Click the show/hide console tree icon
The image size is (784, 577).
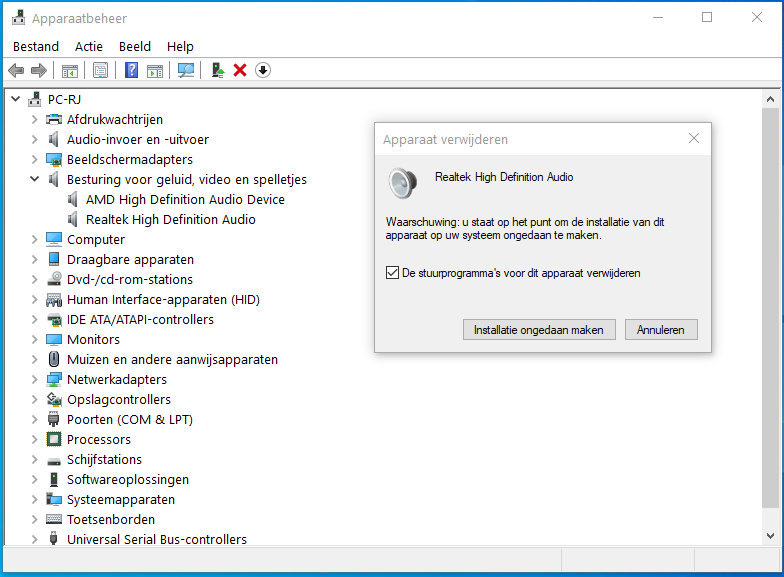pos(70,70)
